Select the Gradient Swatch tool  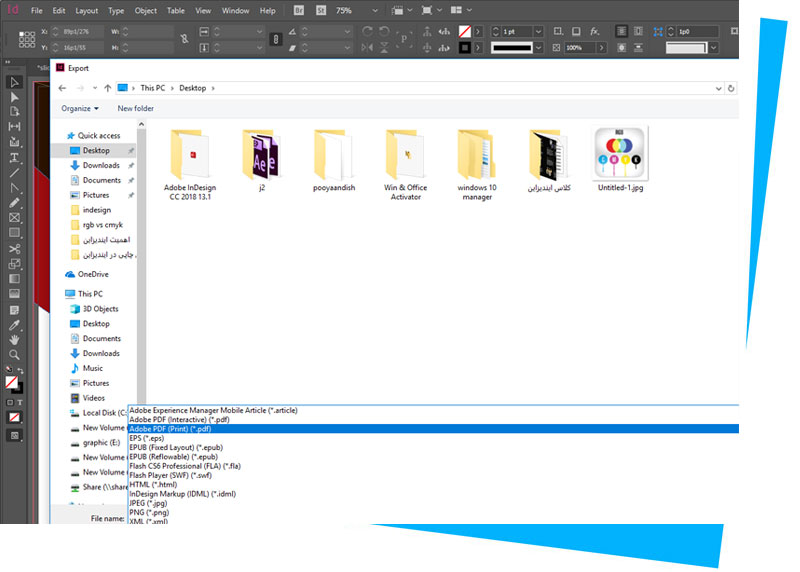point(14,279)
